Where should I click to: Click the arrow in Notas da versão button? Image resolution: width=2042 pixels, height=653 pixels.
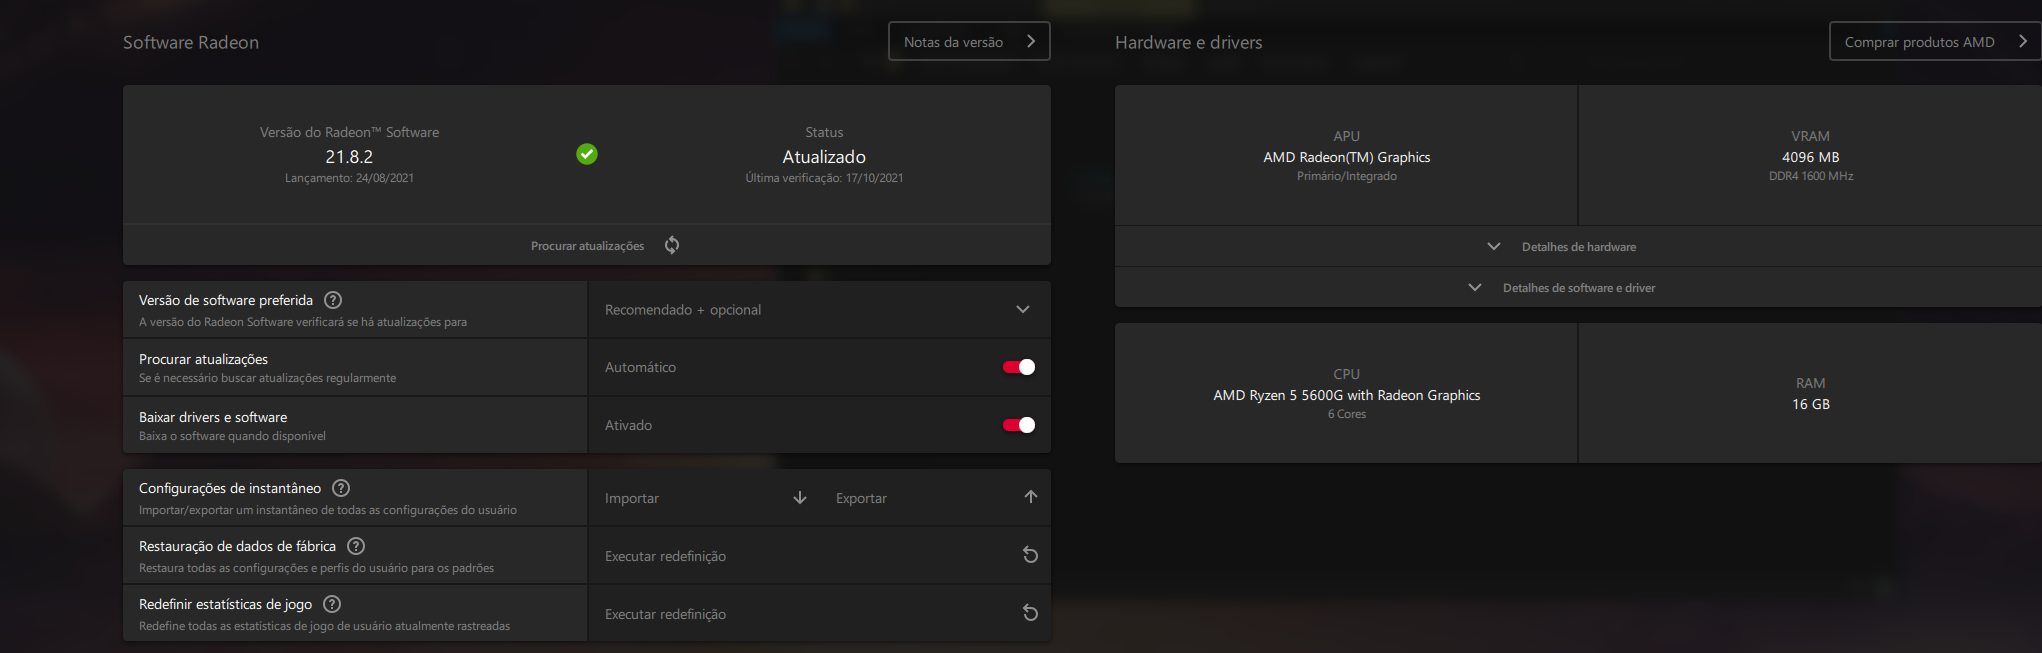pos(1031,41)
